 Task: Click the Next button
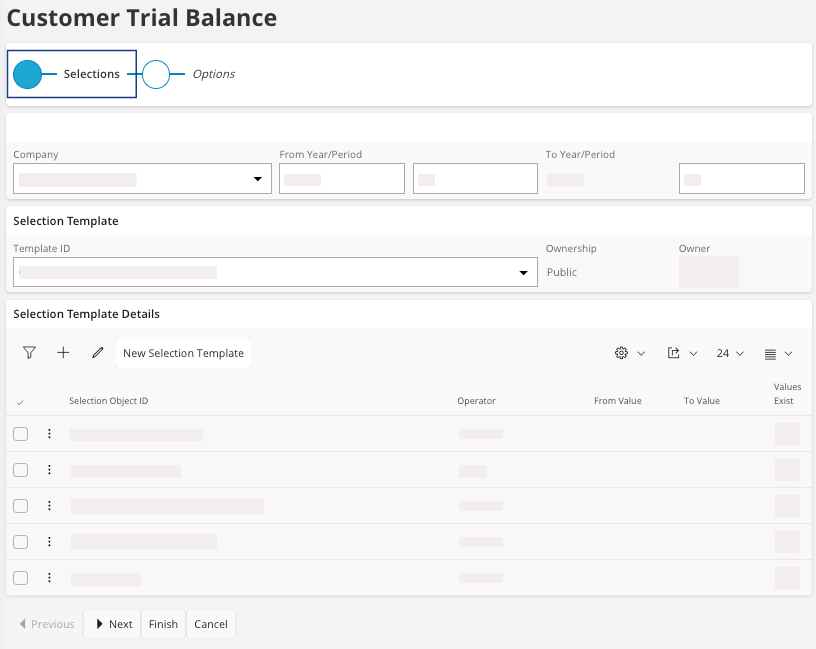point(112,624)
